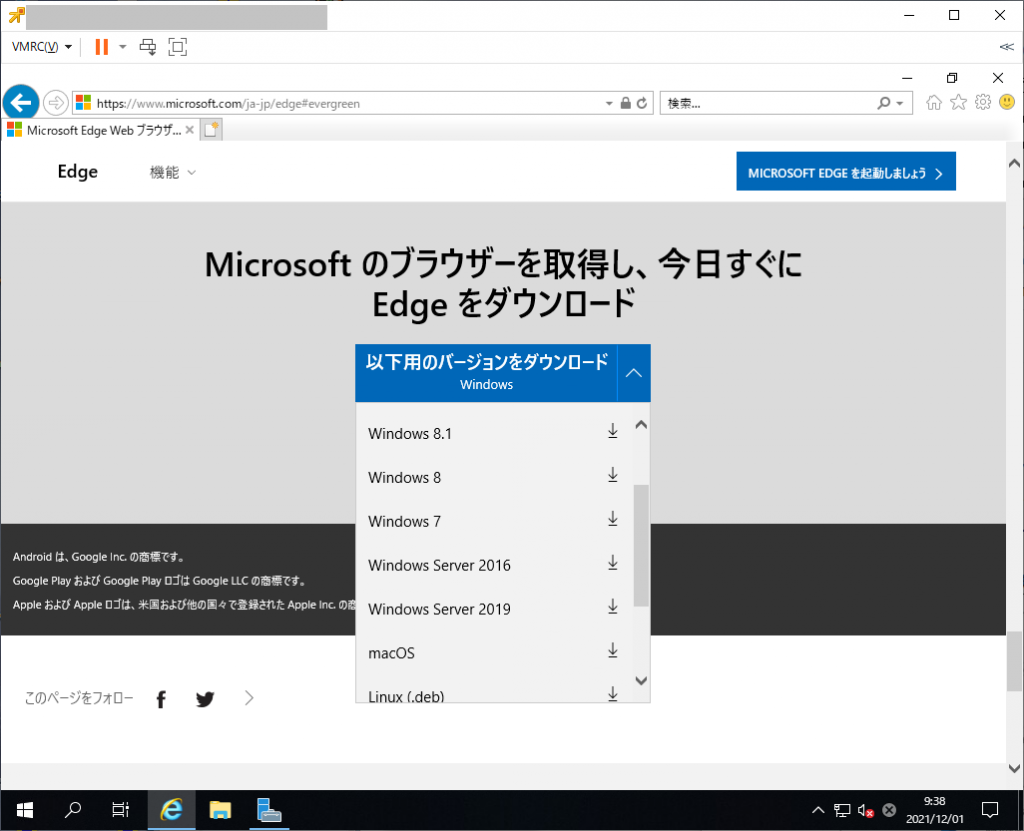Click the version list scrollbar thumb
Image resolution: width=1024 pixels, height=831 pixels.
(x=641, y=546)
